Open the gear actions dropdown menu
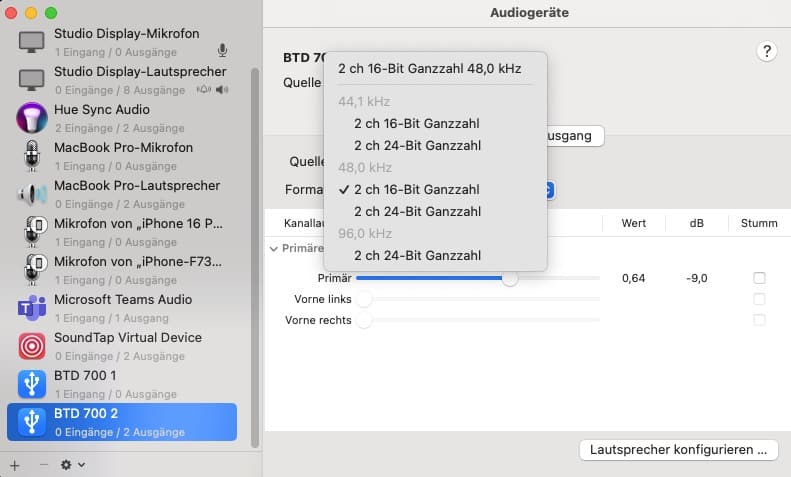Viewport: 791px width, 477px height. pos(73,465)
